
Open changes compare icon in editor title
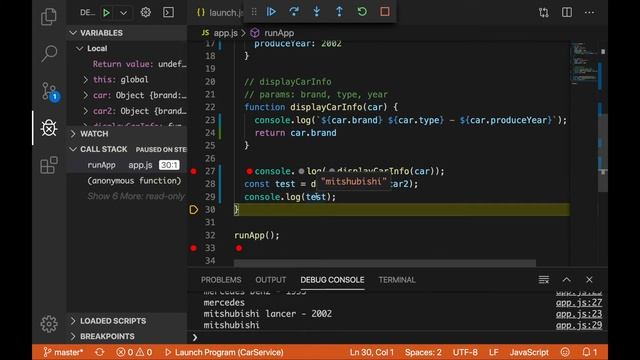coord(544,12)
